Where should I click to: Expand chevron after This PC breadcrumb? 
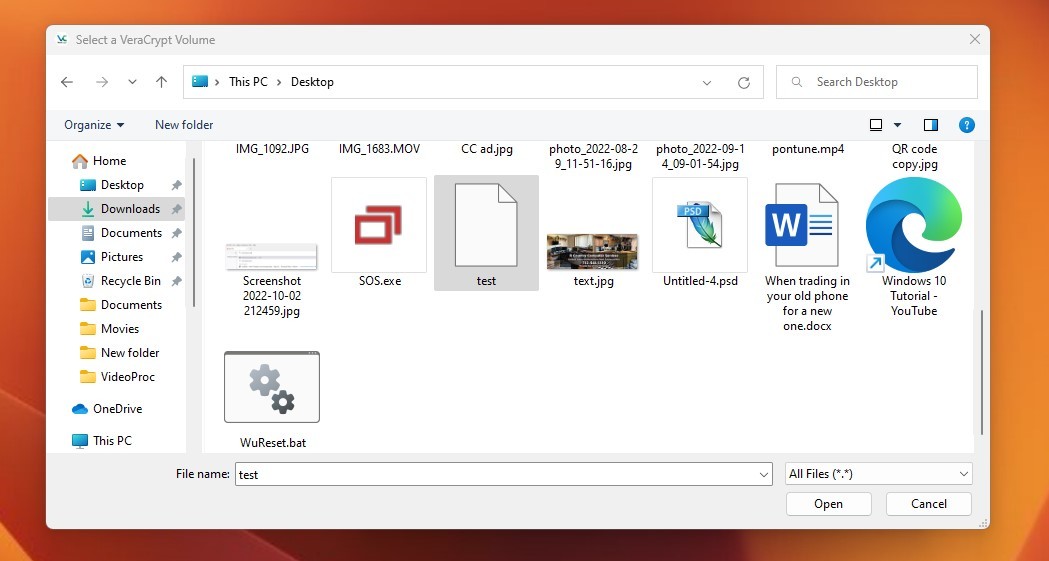pyautogui.click(x=279, y=82)
